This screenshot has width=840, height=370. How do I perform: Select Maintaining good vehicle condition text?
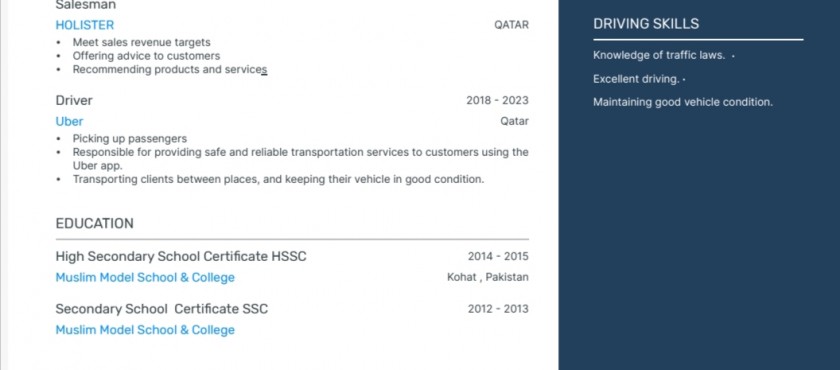[x=683, y=102]
